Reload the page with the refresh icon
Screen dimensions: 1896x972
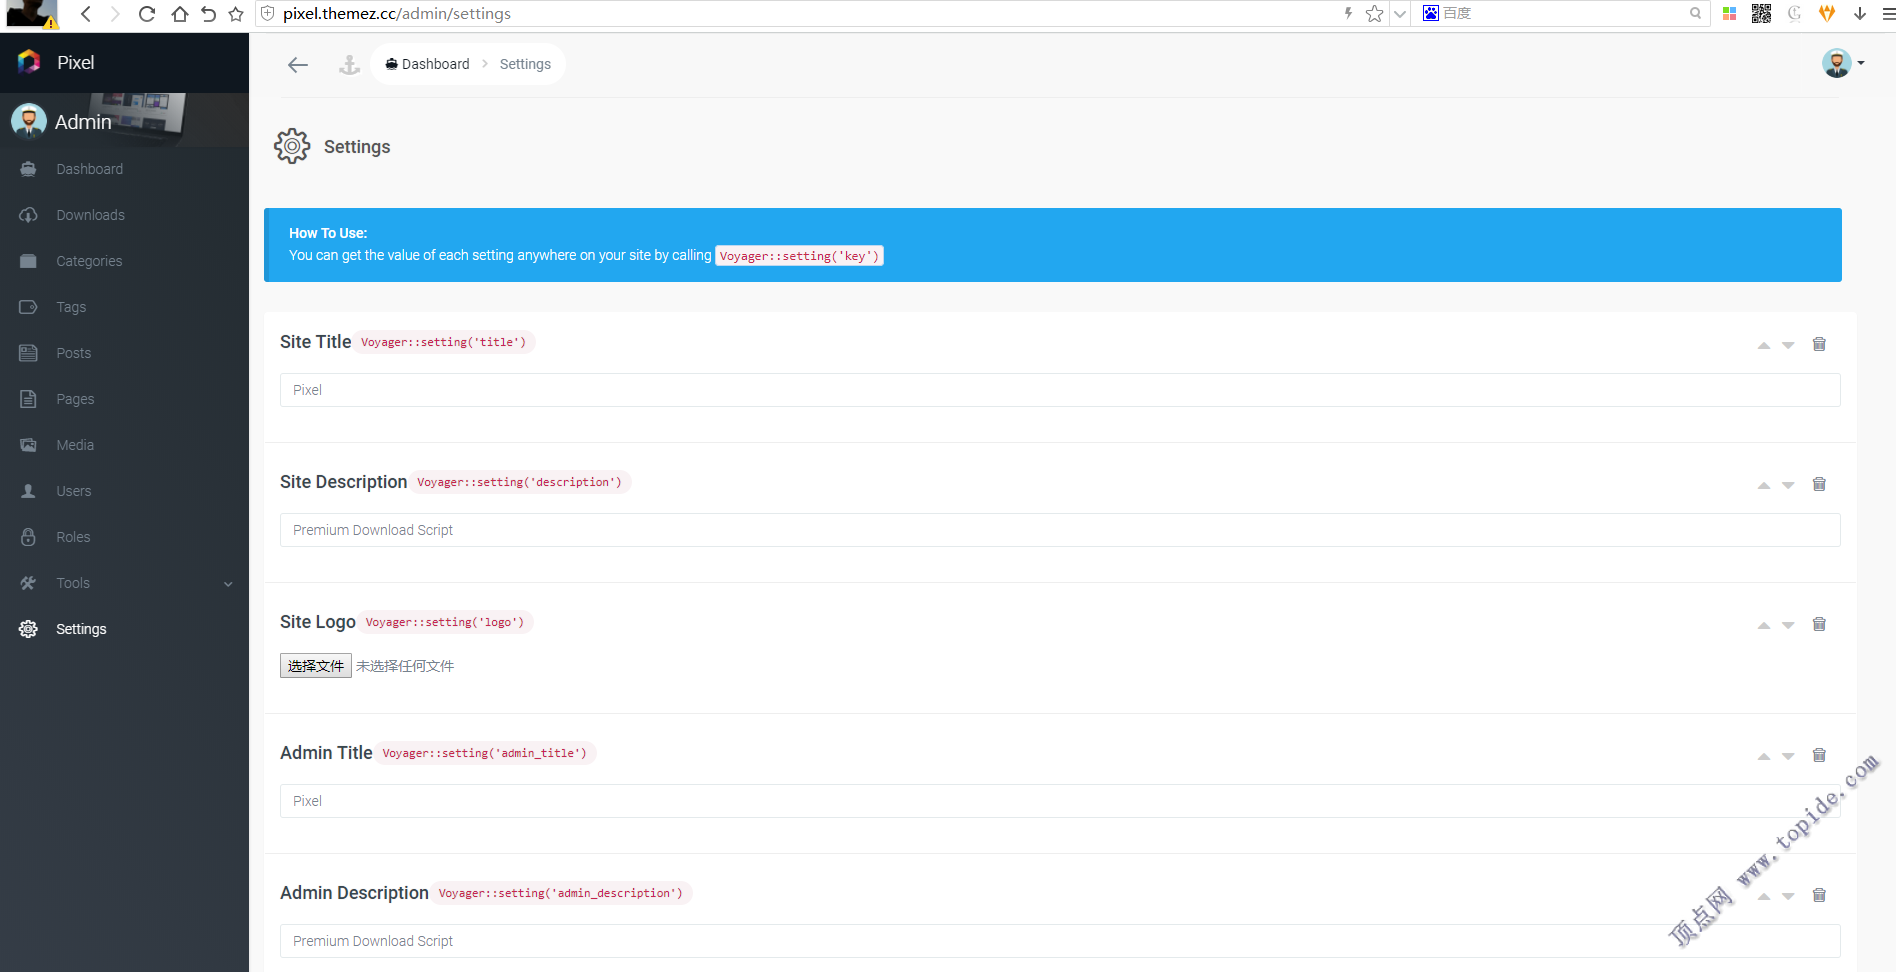click(147, 14)
